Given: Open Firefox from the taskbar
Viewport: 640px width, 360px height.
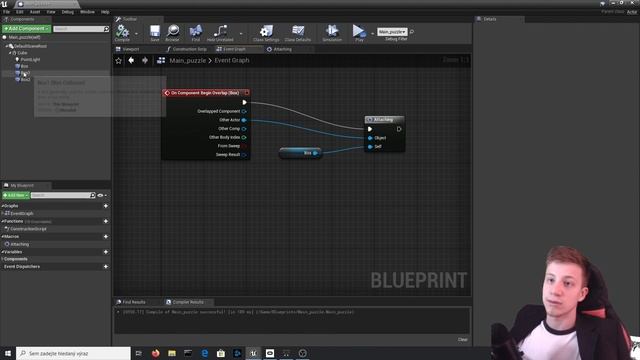Looking at the screenshot, I should (156, 353).
